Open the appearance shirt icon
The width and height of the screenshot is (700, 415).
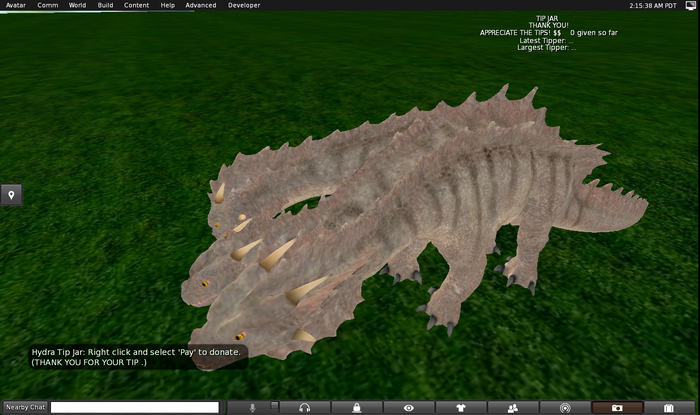(460, 407)
